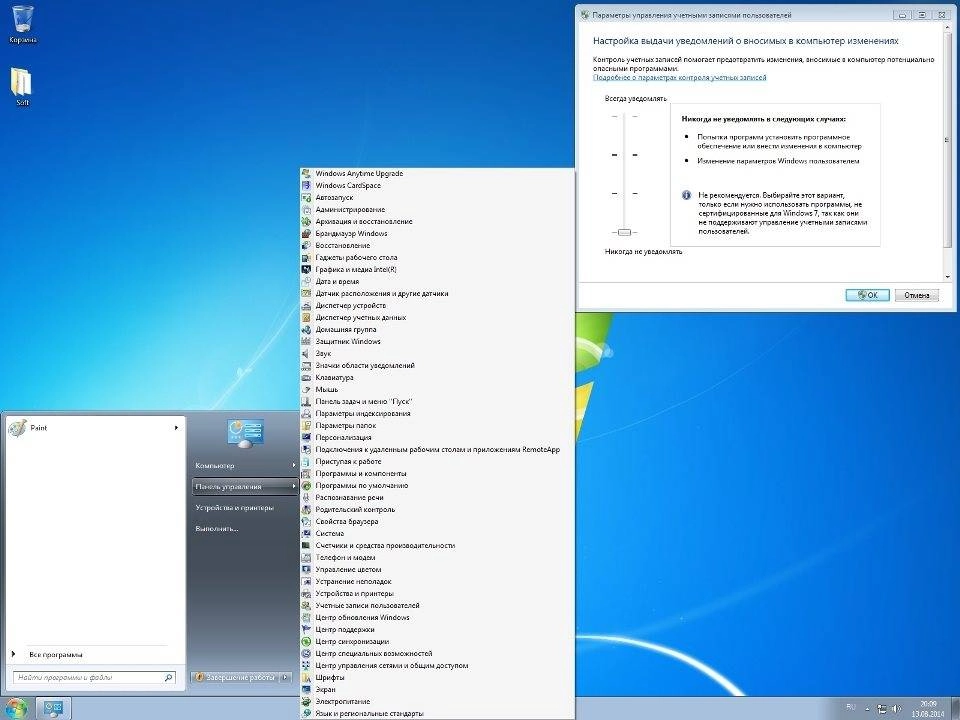The height and width of the screenshot is (720, 960).
Task: Click the Control Panel taskbar button
Action: click(53, 709)
